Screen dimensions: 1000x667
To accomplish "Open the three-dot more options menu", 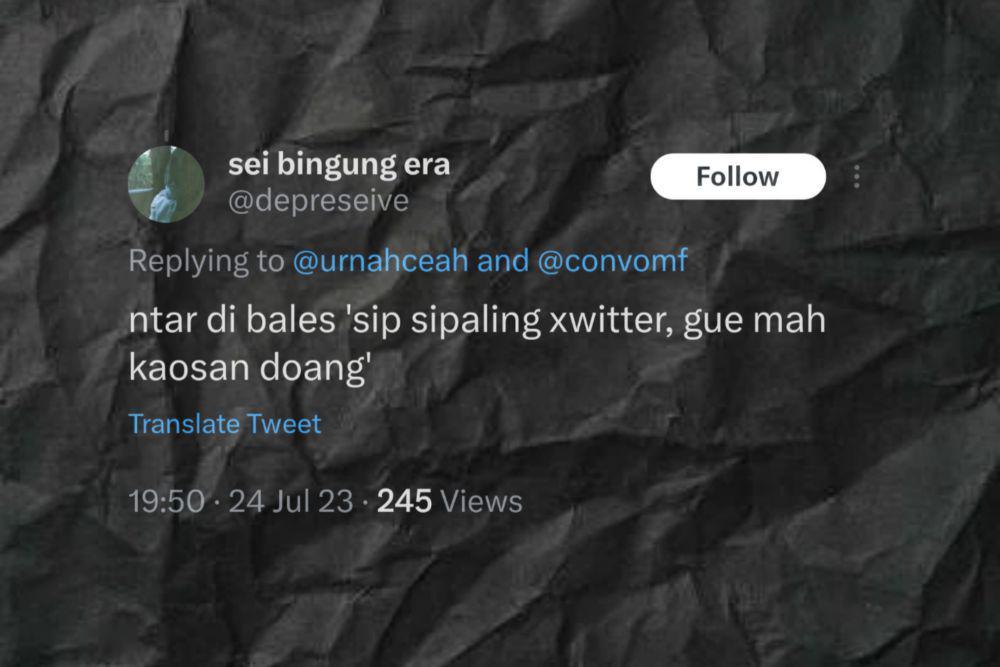I will (857, 177).
